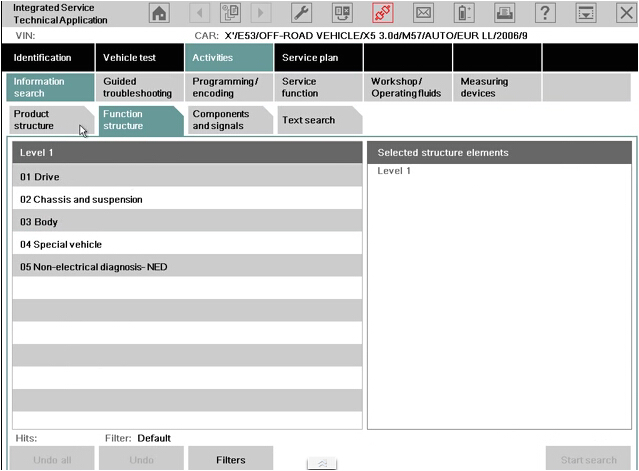Expand the bottom panel double-chevron handle
This screenshot has height=471, width=639.
[x=321, y=463]
